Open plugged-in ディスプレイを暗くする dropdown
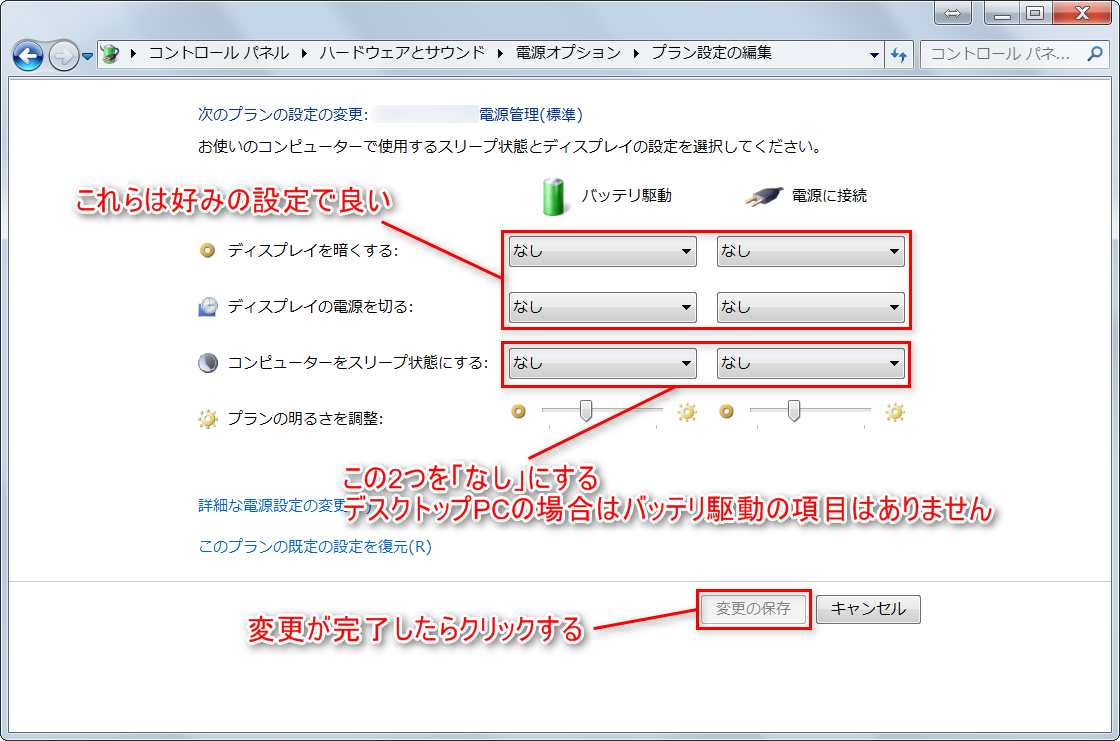 [810, 252]
